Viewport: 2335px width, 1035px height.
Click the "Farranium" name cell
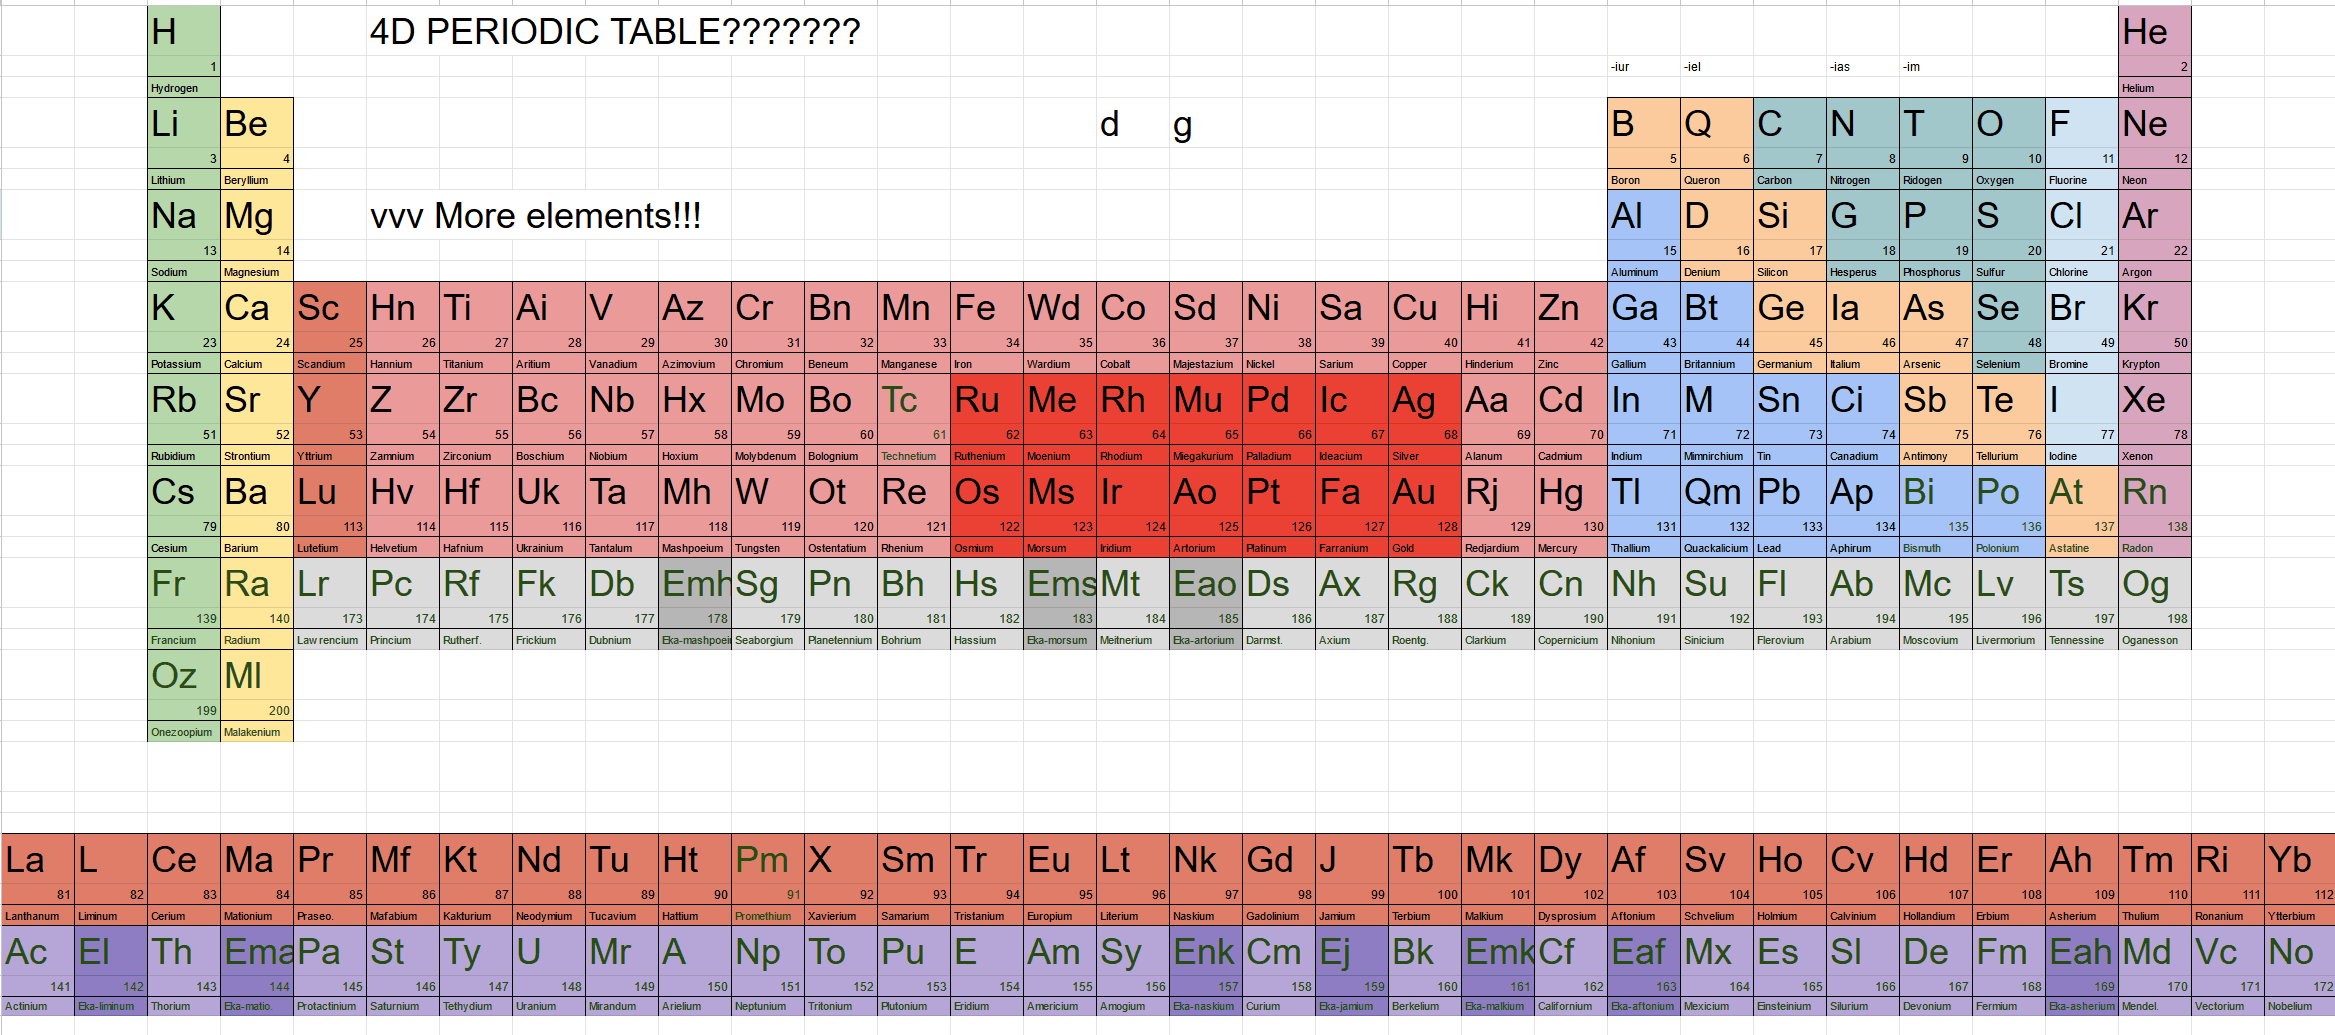pyautogui.click(x=1352, y=548)
